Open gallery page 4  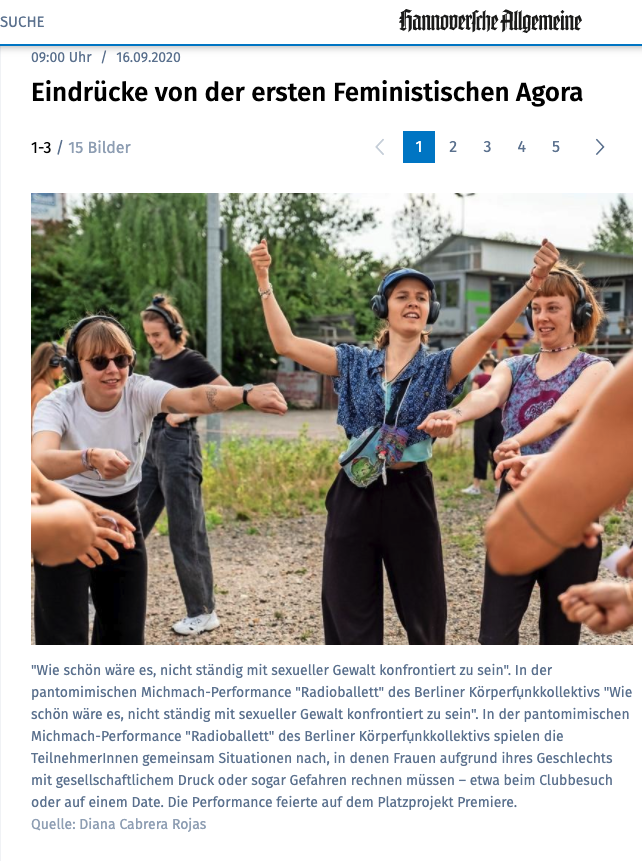tap(521, 147)
